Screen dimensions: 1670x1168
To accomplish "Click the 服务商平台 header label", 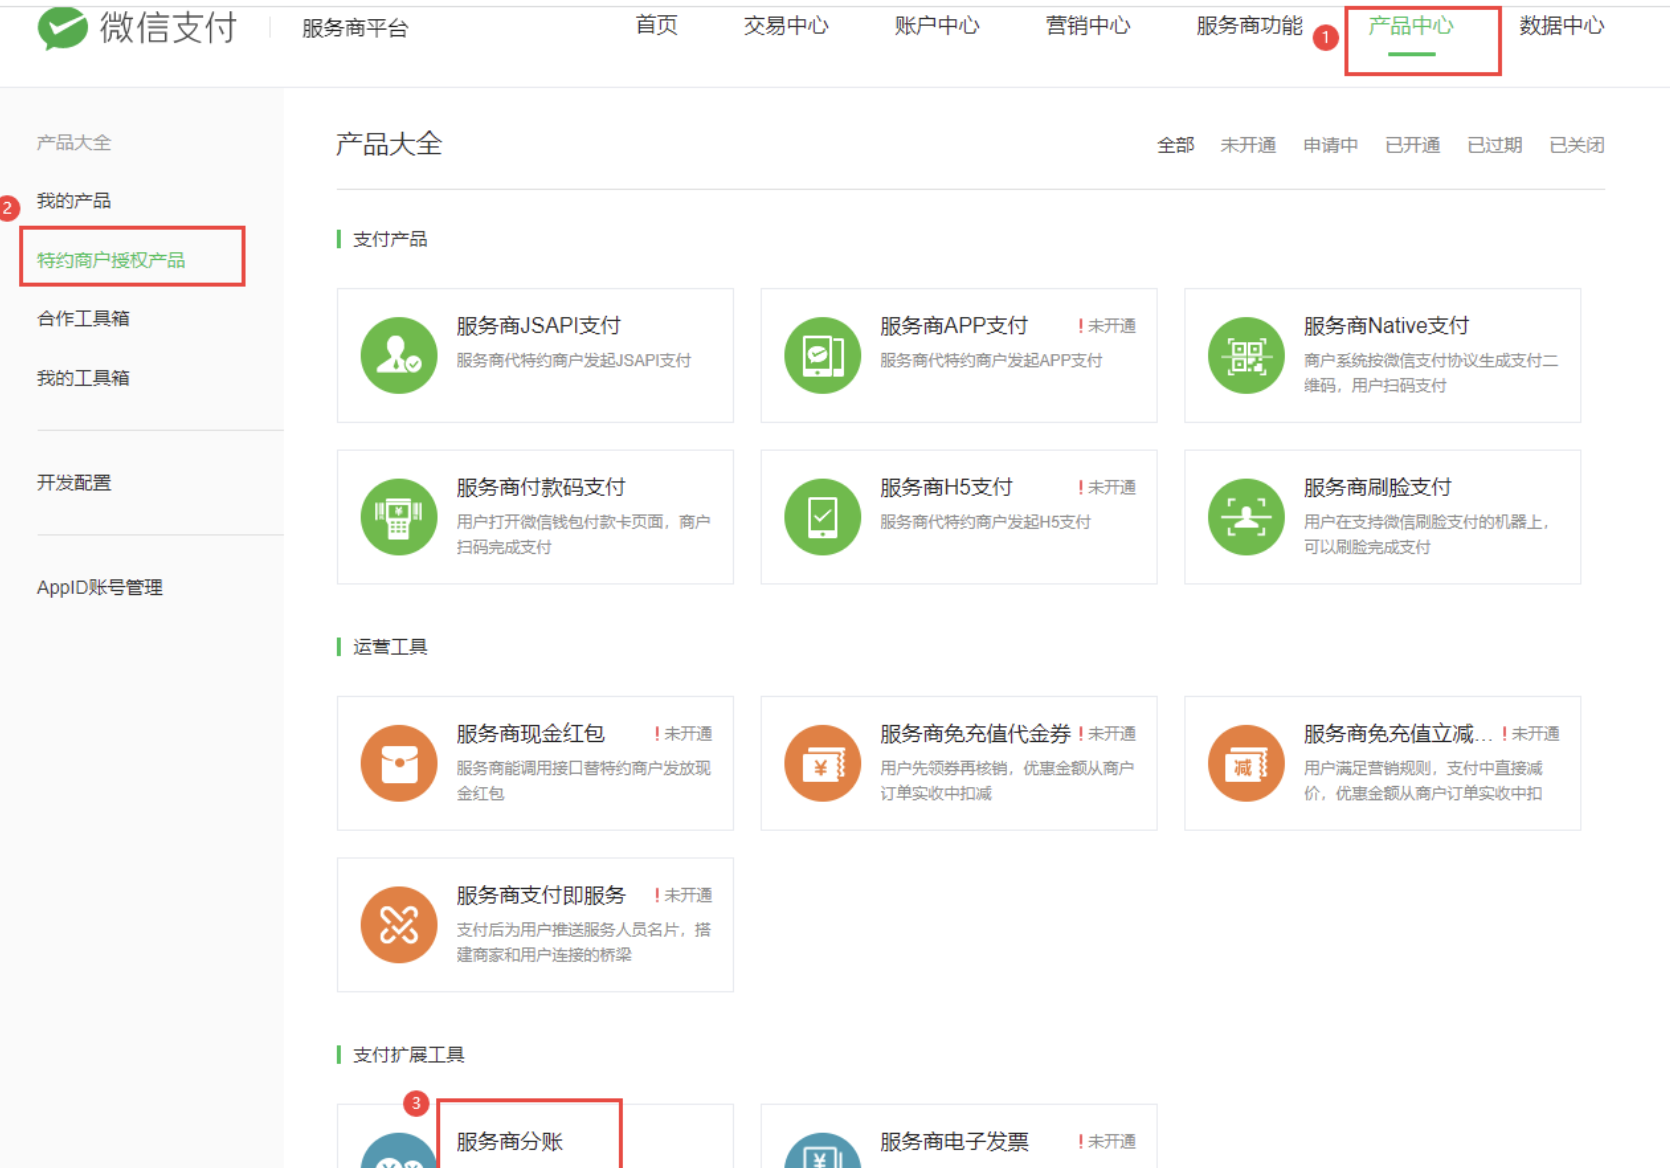I will (x=355, y=28).
